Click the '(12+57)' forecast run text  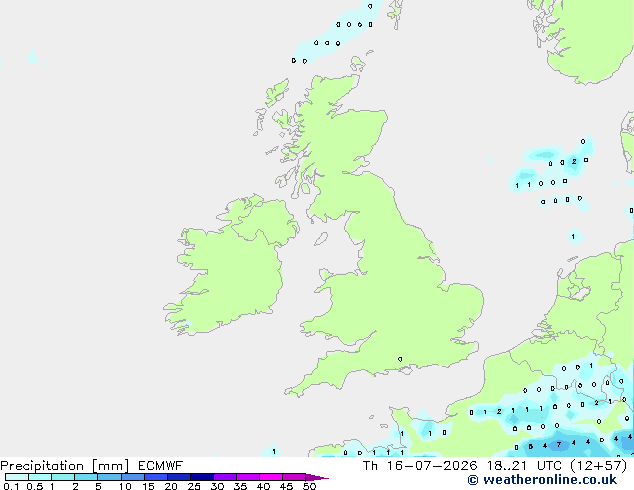598,466
